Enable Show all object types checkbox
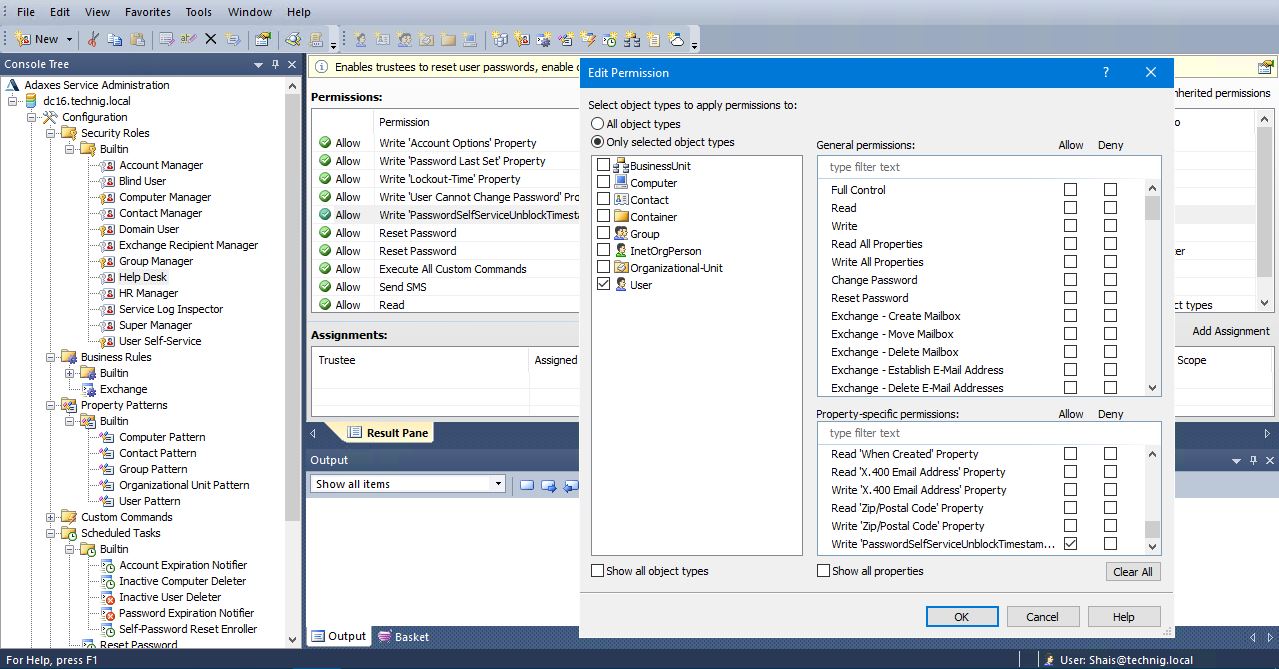Viewport: 1279px width, 669px height. [x=597, y=571]
